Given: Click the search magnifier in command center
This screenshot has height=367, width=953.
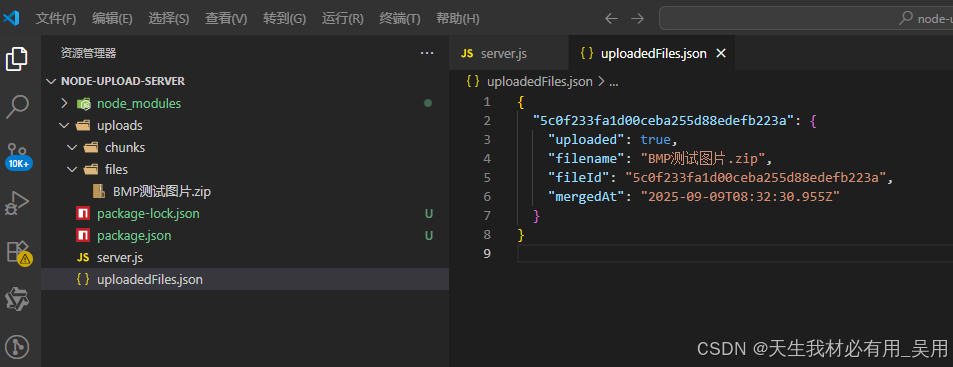Looking at the screenshot, I should tap(906, 18).
